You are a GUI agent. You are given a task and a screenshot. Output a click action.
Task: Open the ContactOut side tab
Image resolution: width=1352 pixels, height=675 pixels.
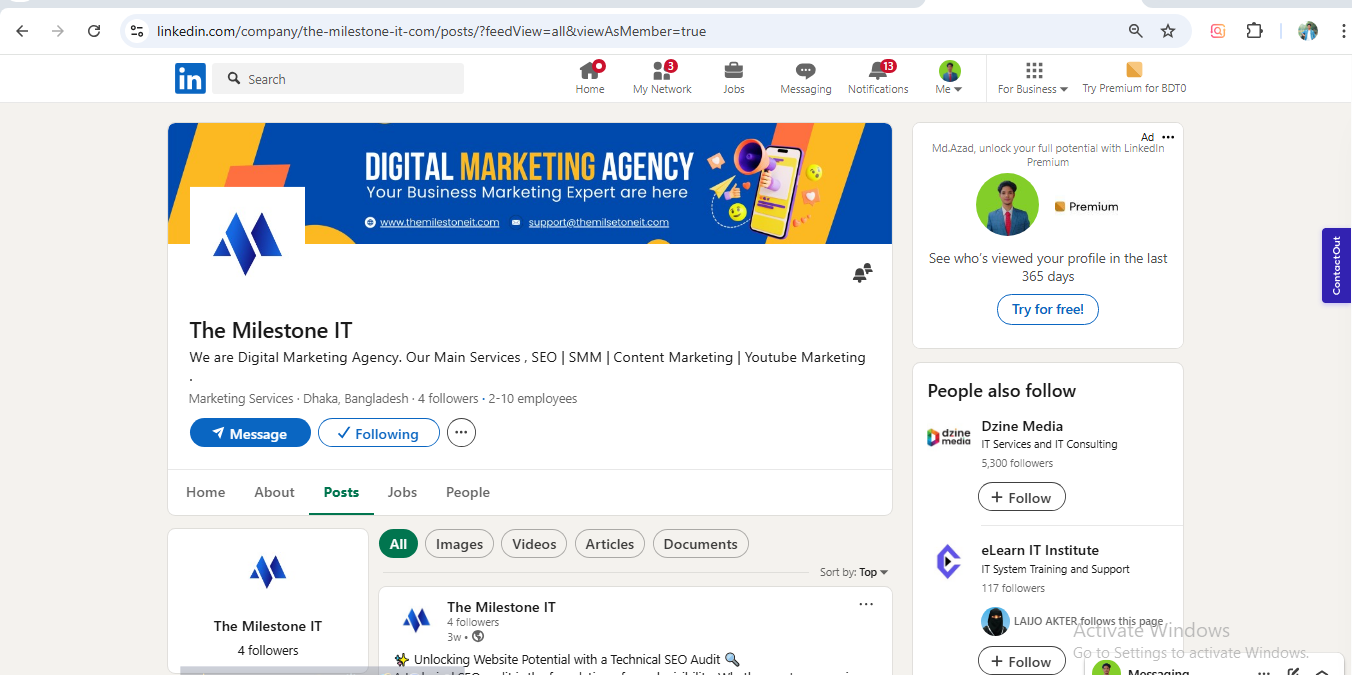coord(1336,265)
